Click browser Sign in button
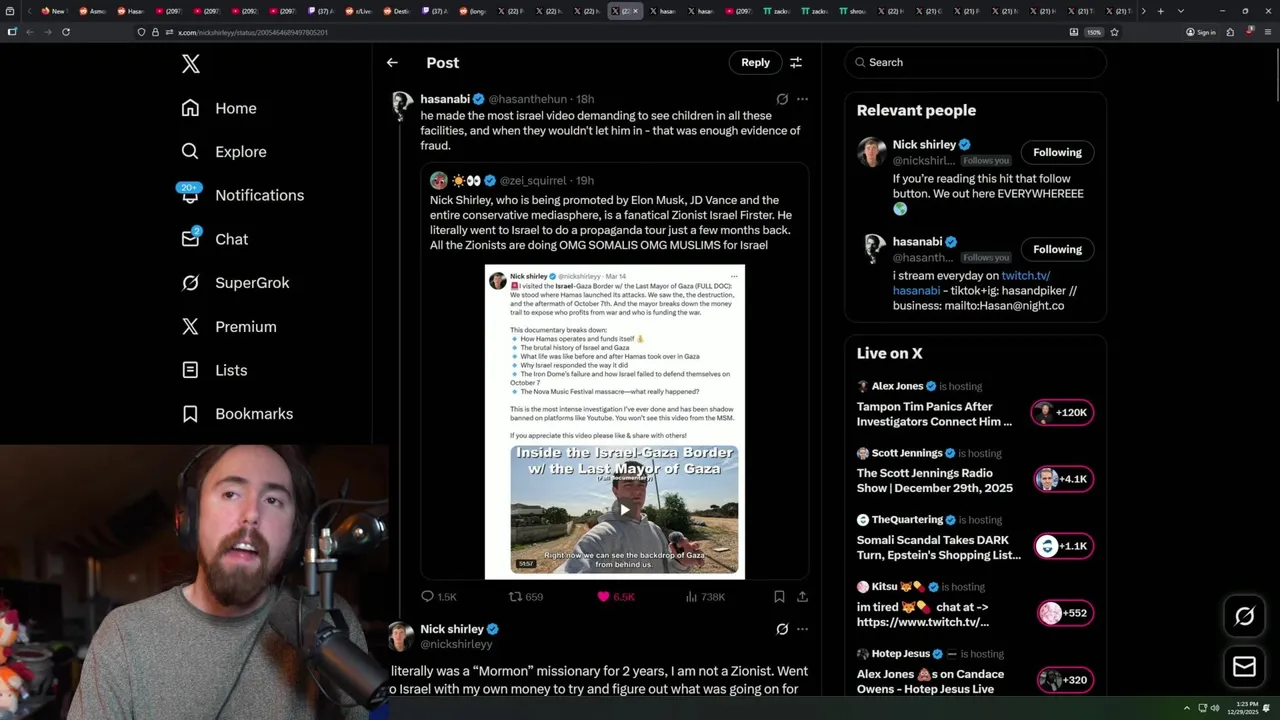Screen dimensions: 1280x720 pos(1201,32)
